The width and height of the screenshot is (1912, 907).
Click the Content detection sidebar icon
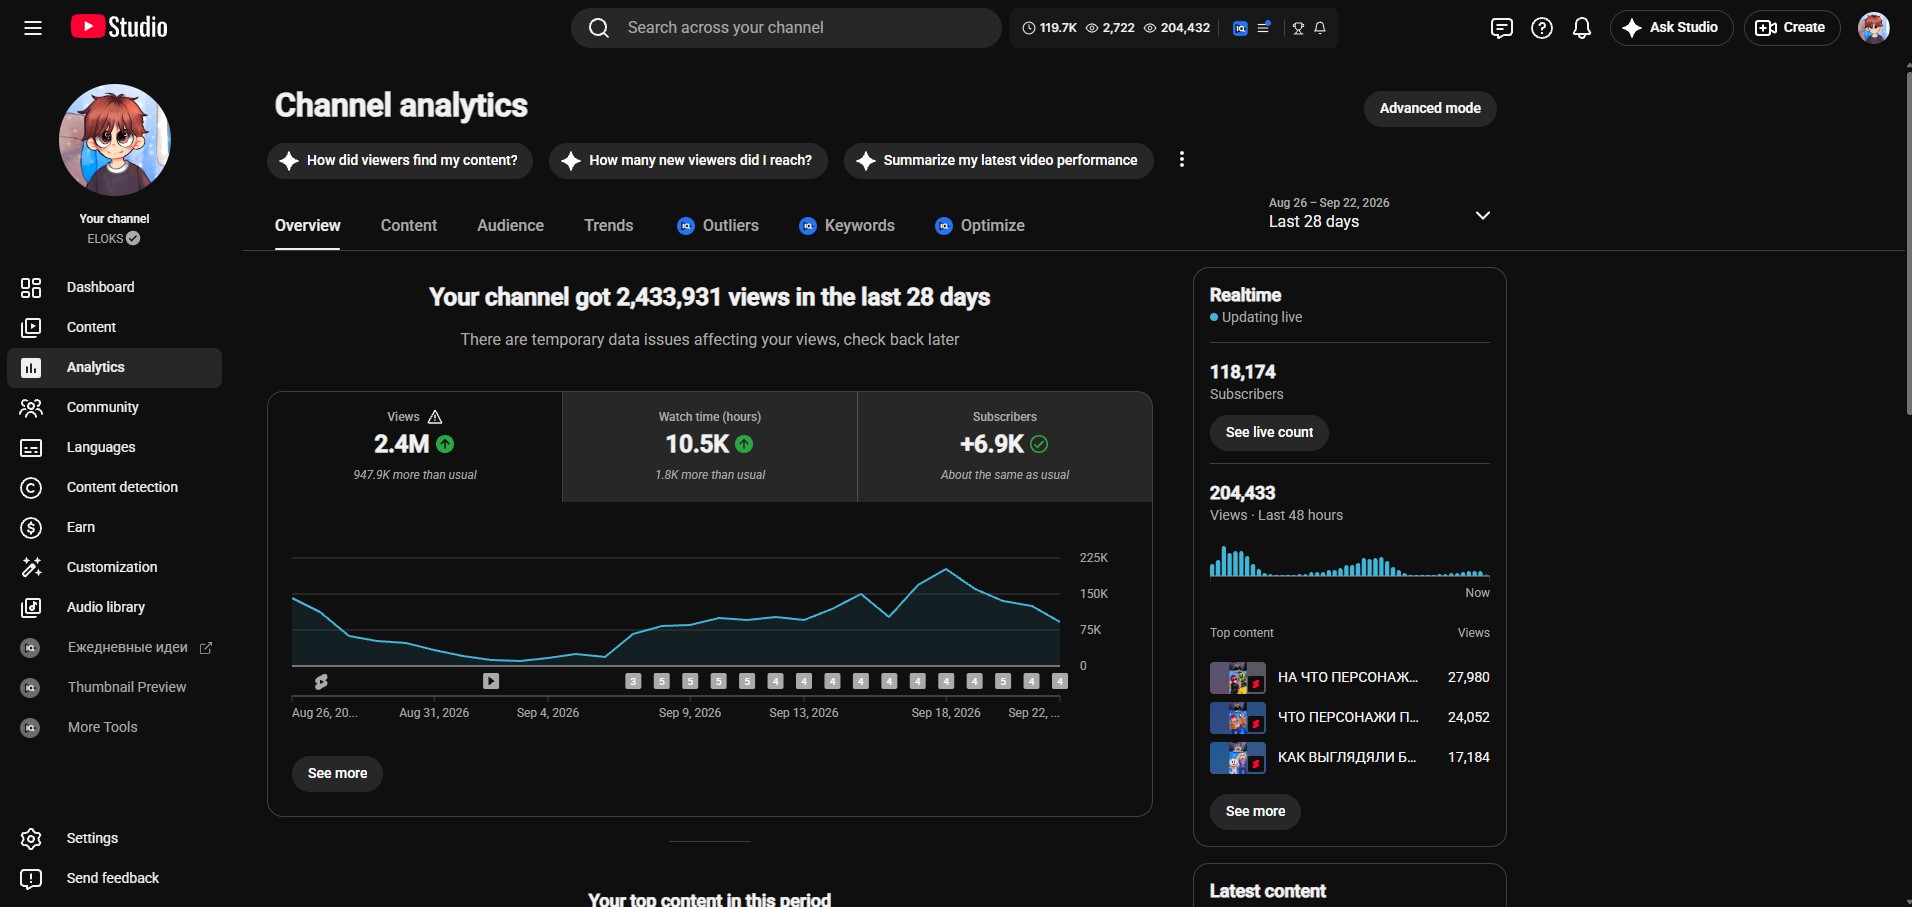(x=31, y=487)
